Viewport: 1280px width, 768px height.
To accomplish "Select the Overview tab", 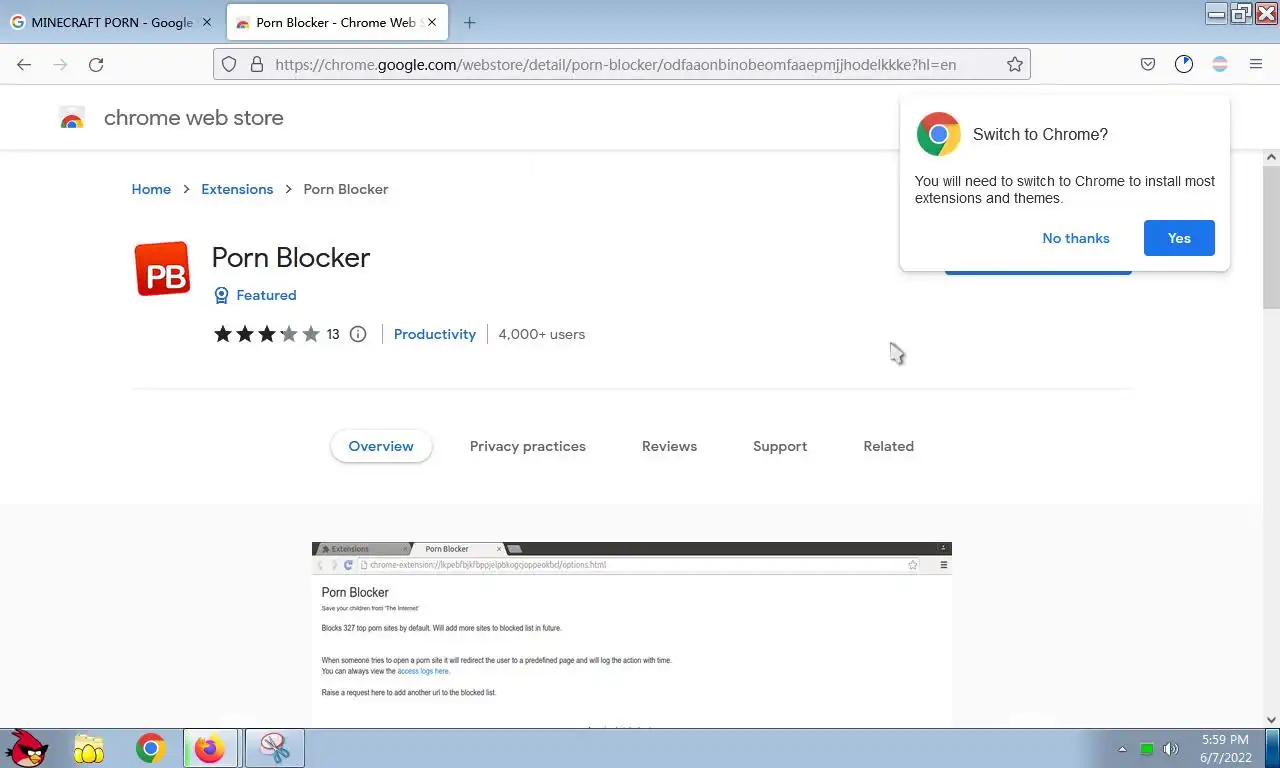I will tap(381, 446).
